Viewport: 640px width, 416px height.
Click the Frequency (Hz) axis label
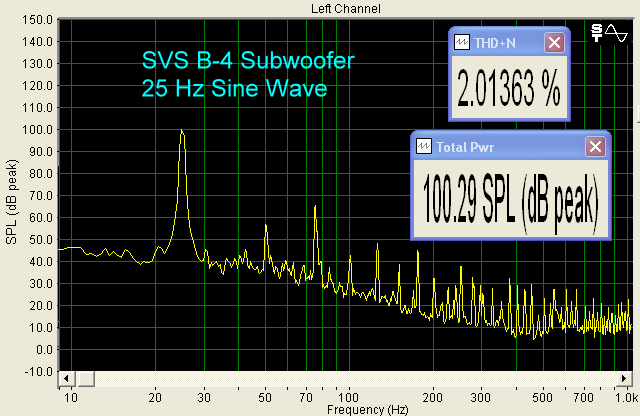(x=367, y=409)
